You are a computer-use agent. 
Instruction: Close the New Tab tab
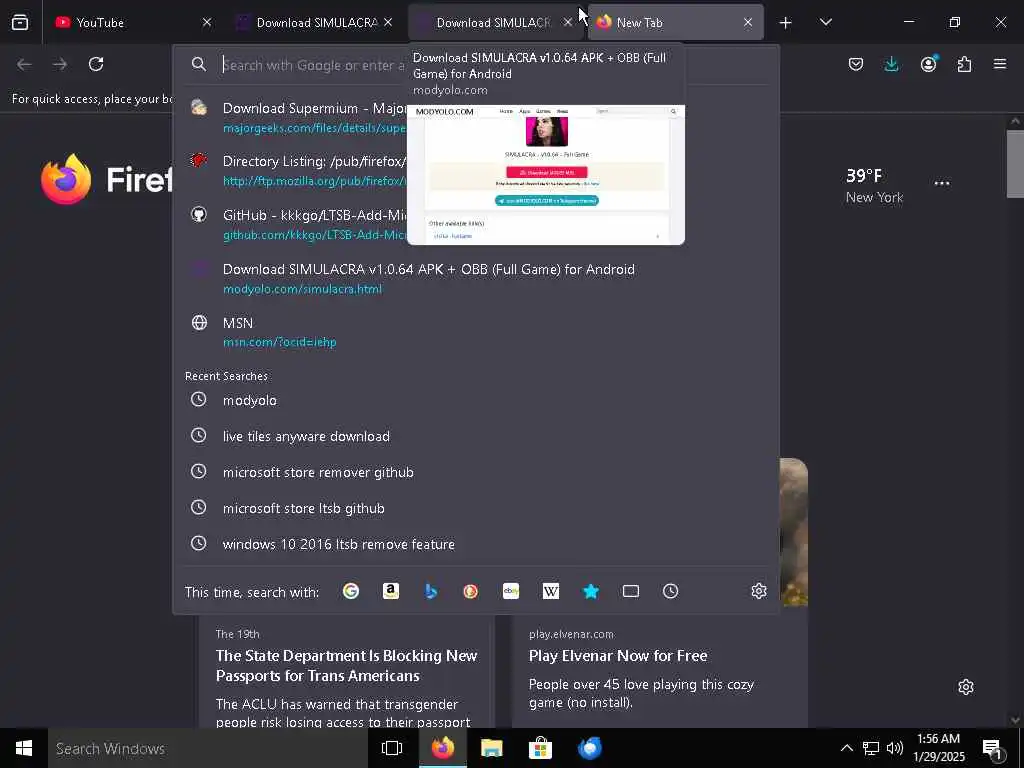(x=748, y=22)
